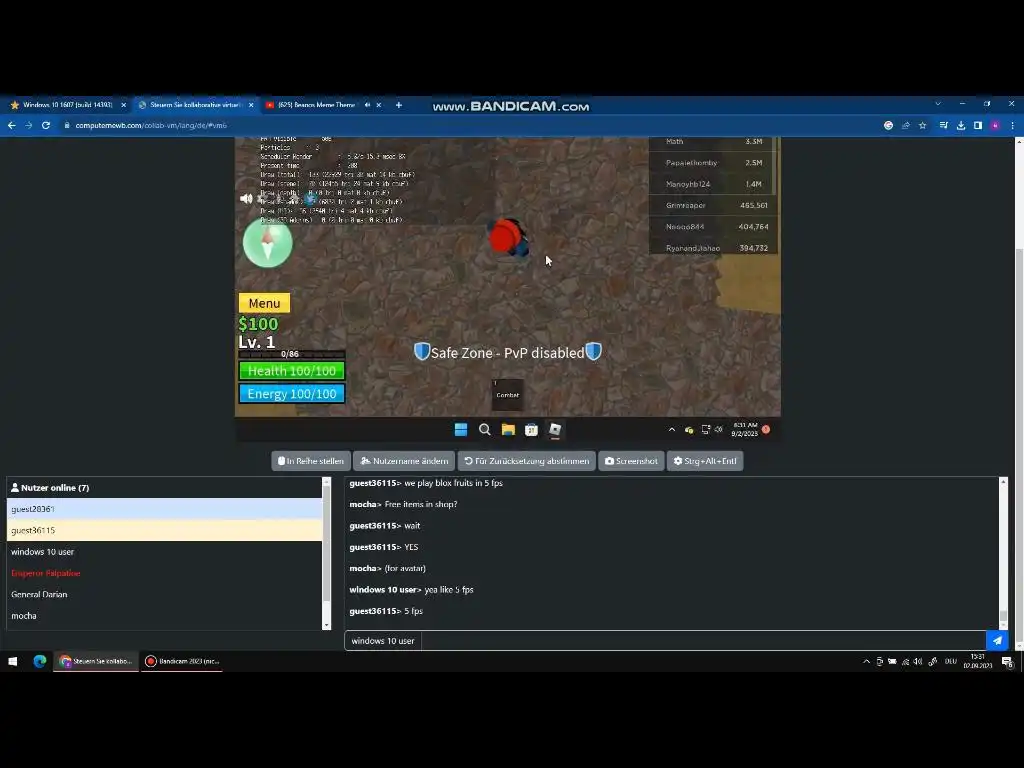Viewport: 1024px width, 768px height.
Task: Open Google icon in address bar
Action: pyautogui.click(x=888, y=125)
